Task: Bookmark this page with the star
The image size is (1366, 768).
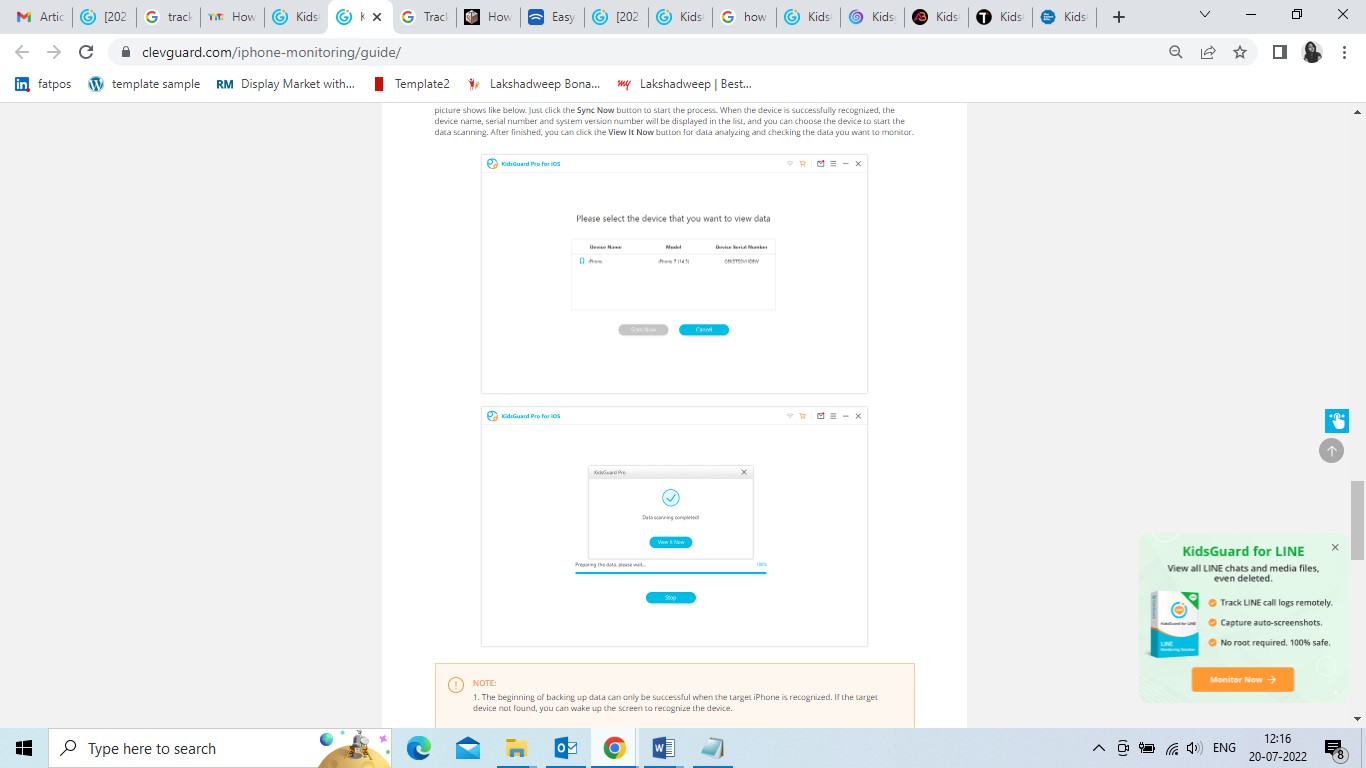Action: tap(1240, 52)
